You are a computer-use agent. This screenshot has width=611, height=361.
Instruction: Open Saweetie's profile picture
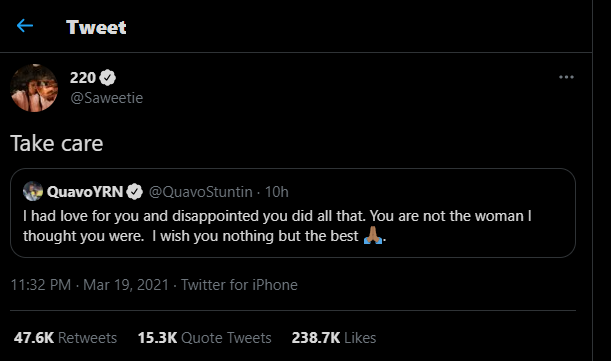tap(34, 88)
